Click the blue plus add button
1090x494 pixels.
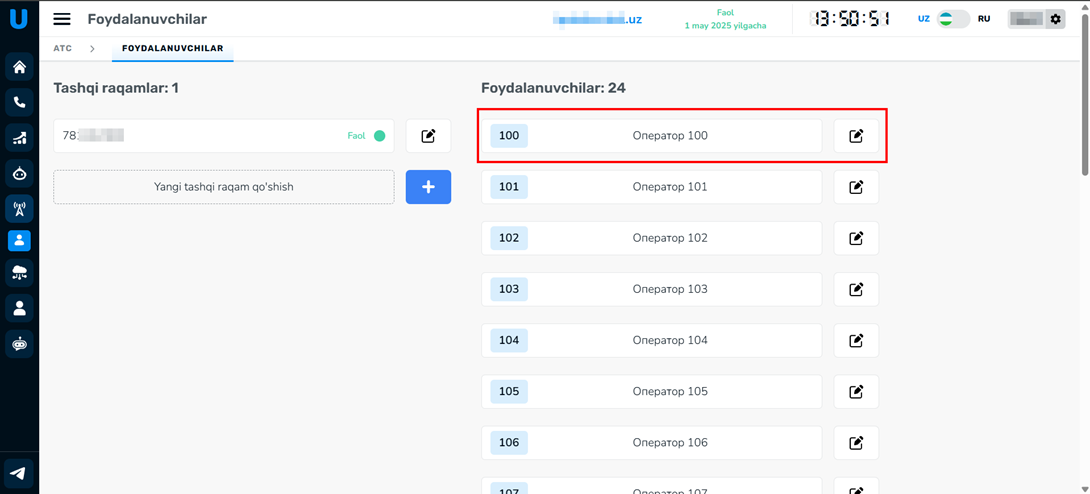tap(428, 187)
